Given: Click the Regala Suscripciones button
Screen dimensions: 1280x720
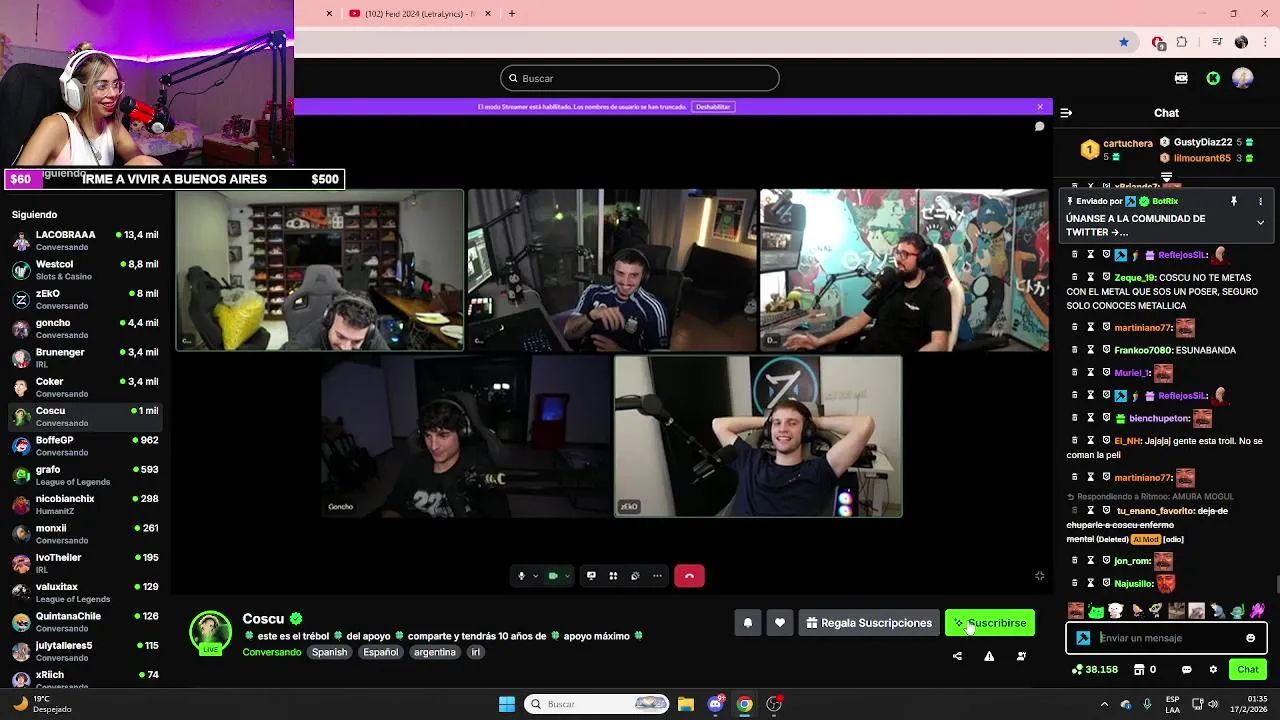Looking at the screenshot, I should click(x=868, y=623).
